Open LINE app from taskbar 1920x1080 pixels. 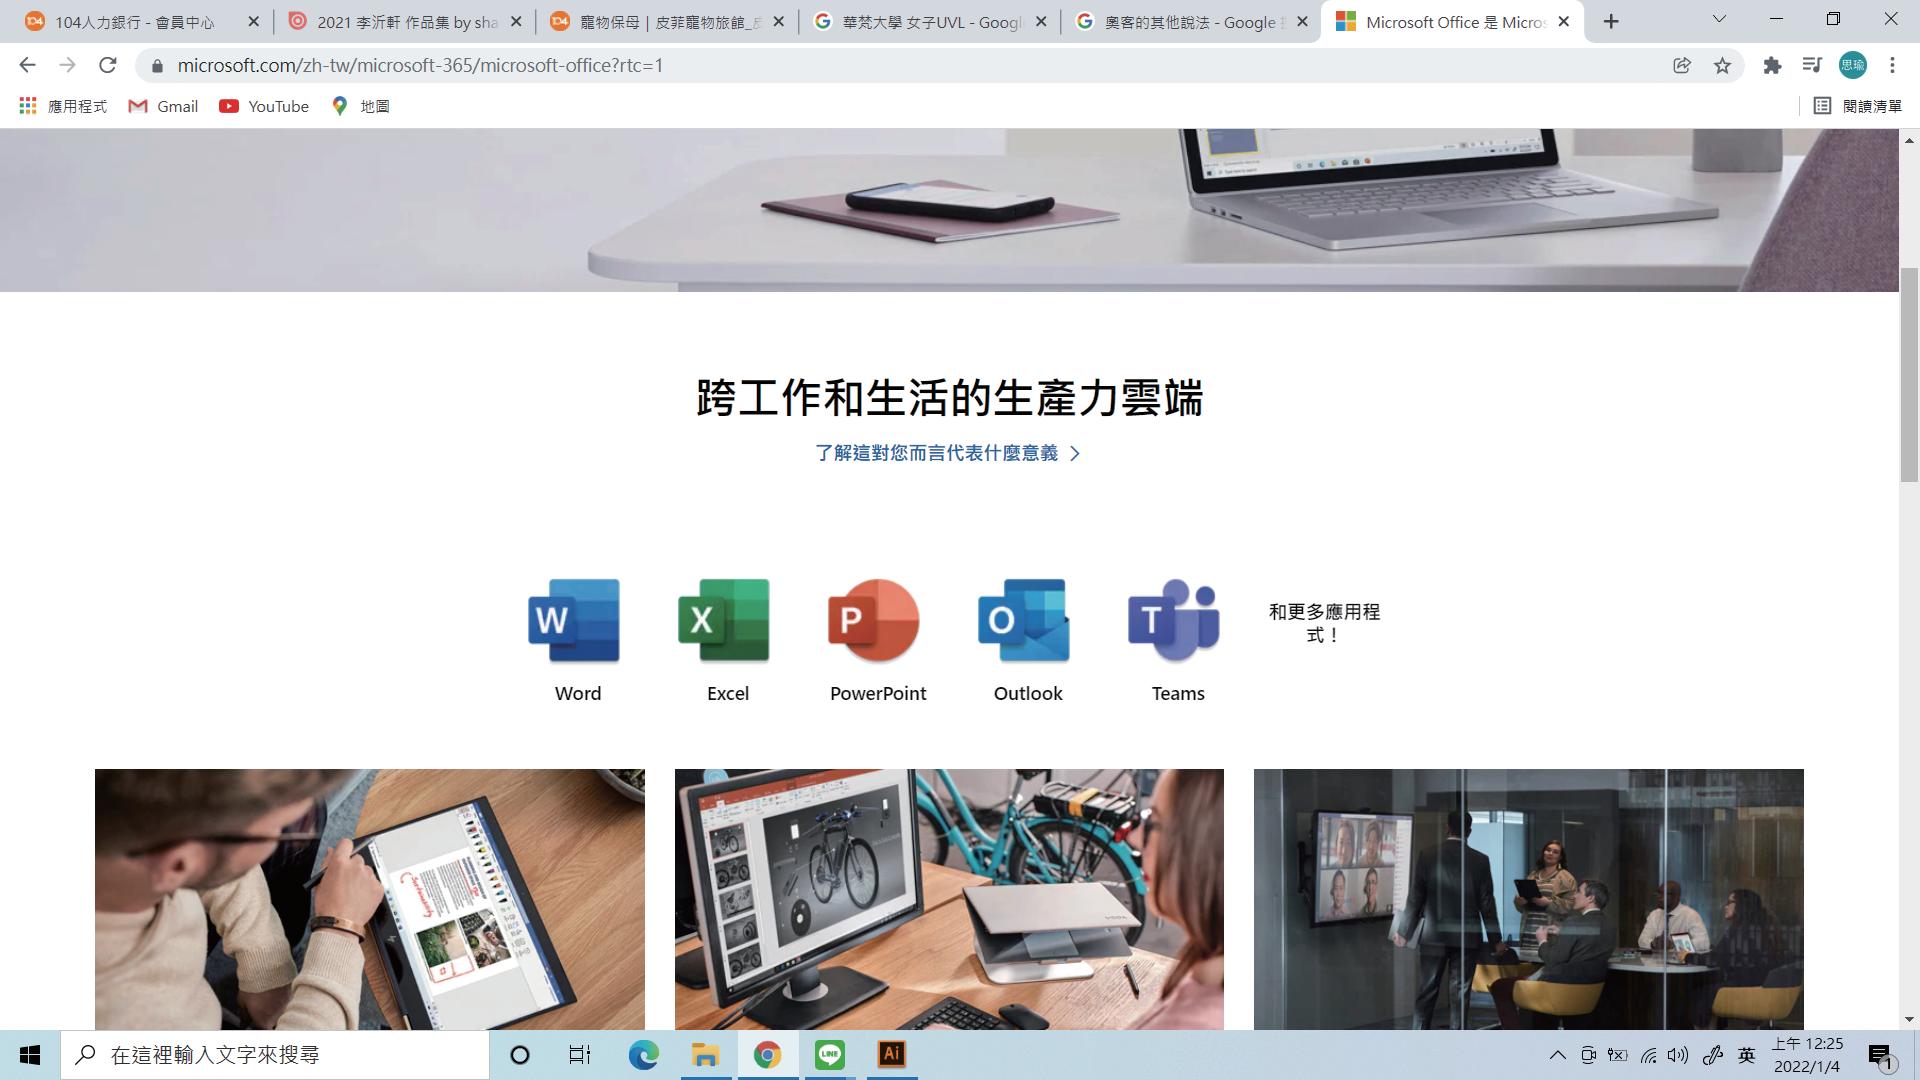tap(829, 1054)
